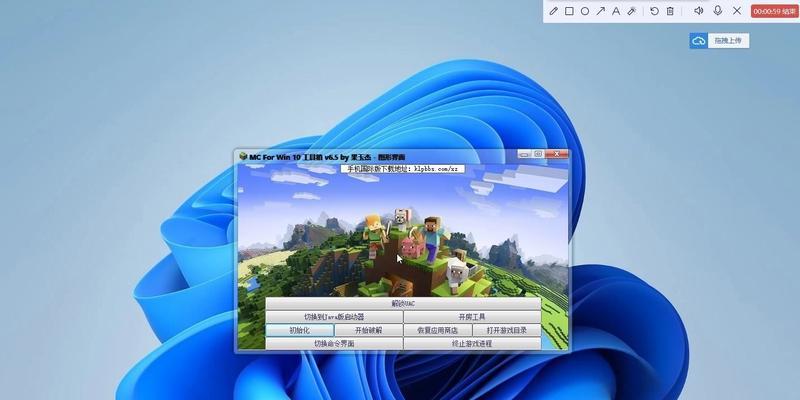Minimize the MC For Win 10 toolbox window
Screen dimensions: 800x400
(522, 154)
